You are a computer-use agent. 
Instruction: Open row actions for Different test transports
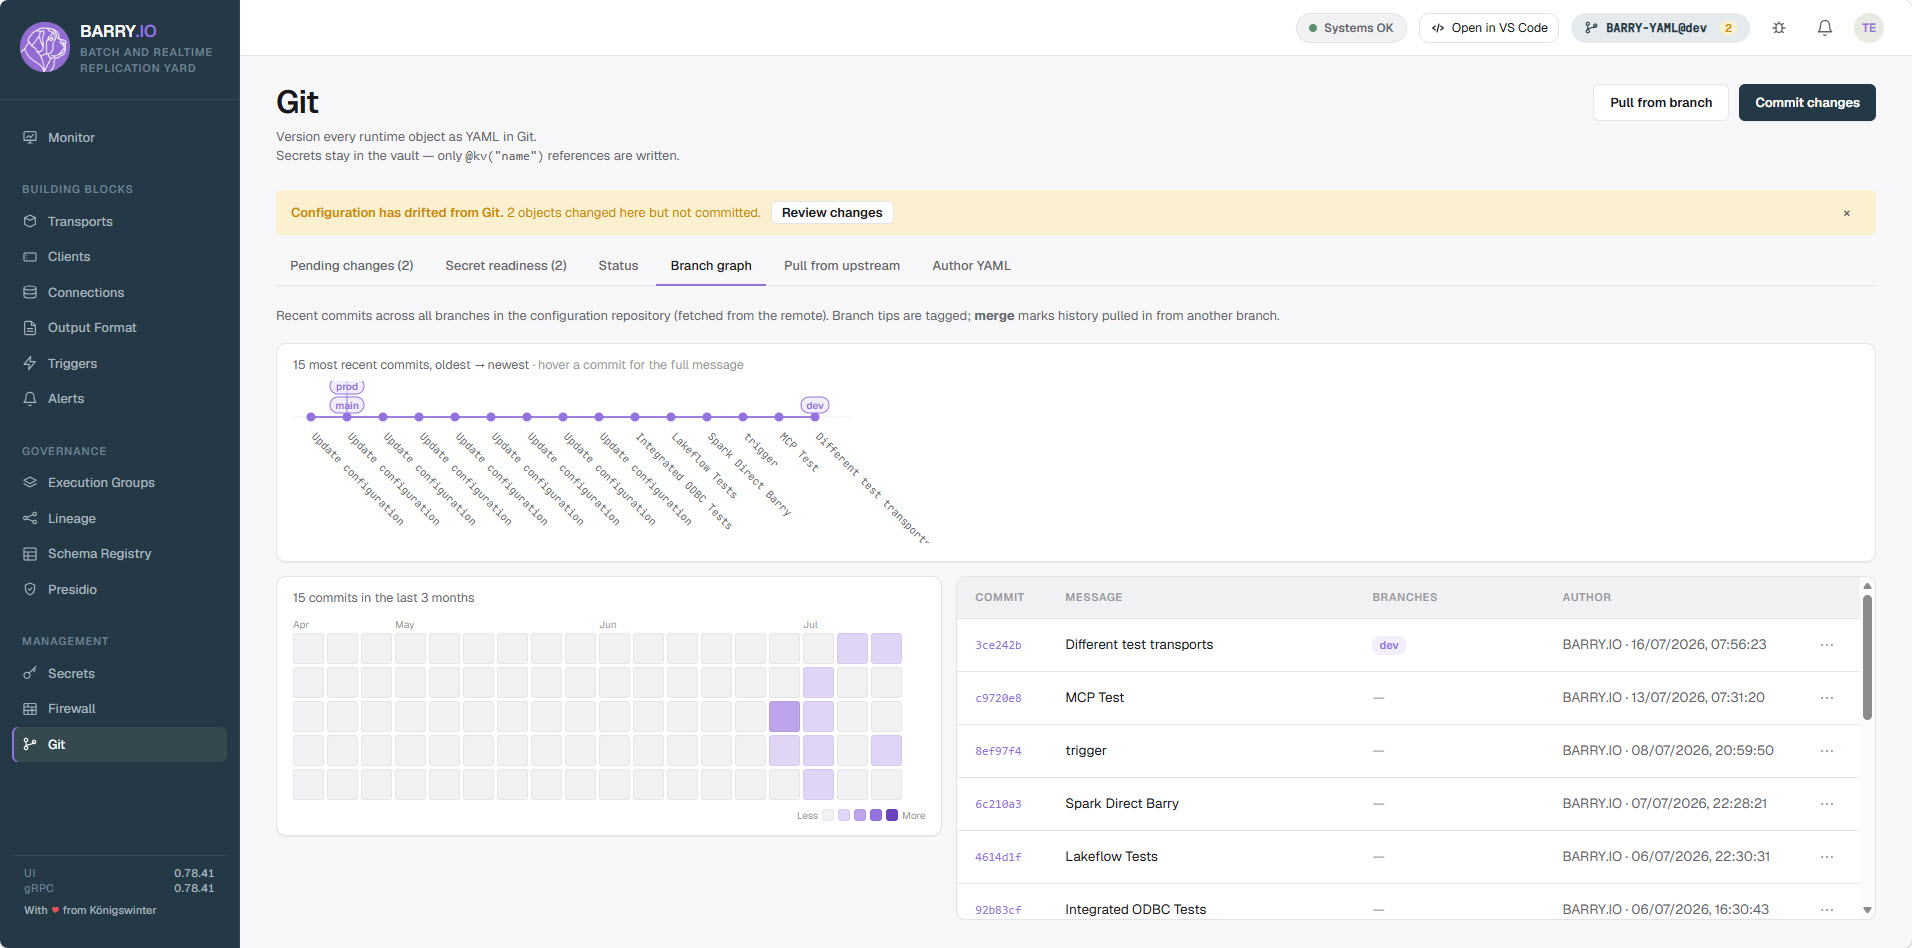pos(1827,645)
